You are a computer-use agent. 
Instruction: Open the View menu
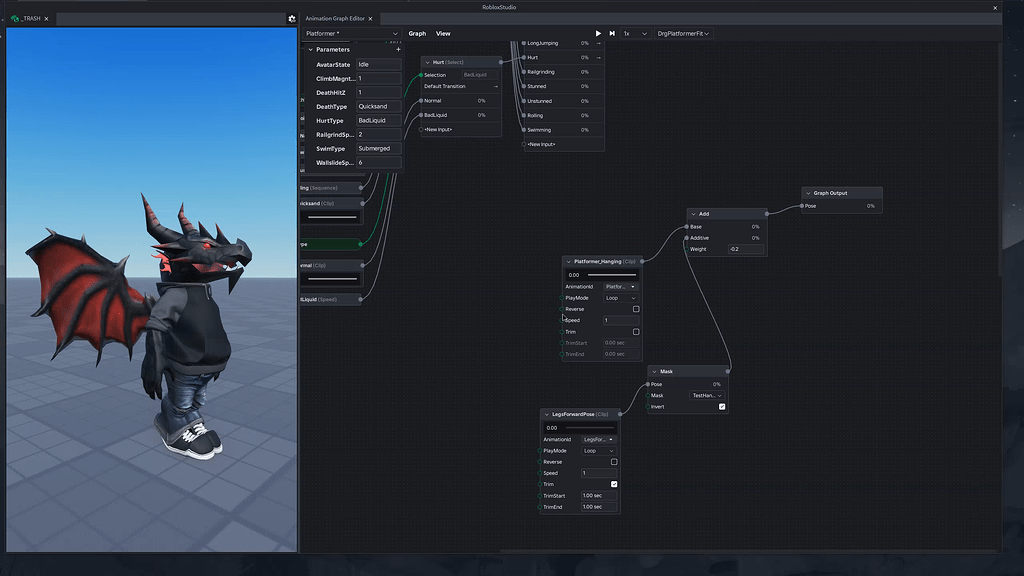(443, 33)
